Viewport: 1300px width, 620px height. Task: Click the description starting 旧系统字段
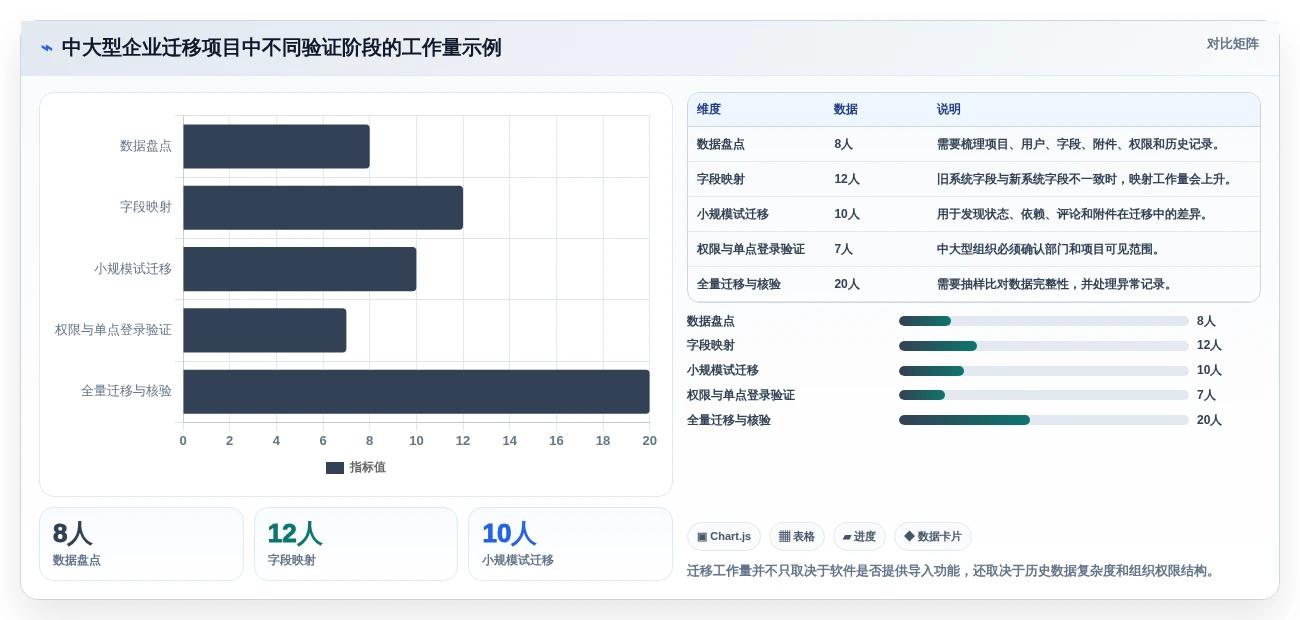1085,179
